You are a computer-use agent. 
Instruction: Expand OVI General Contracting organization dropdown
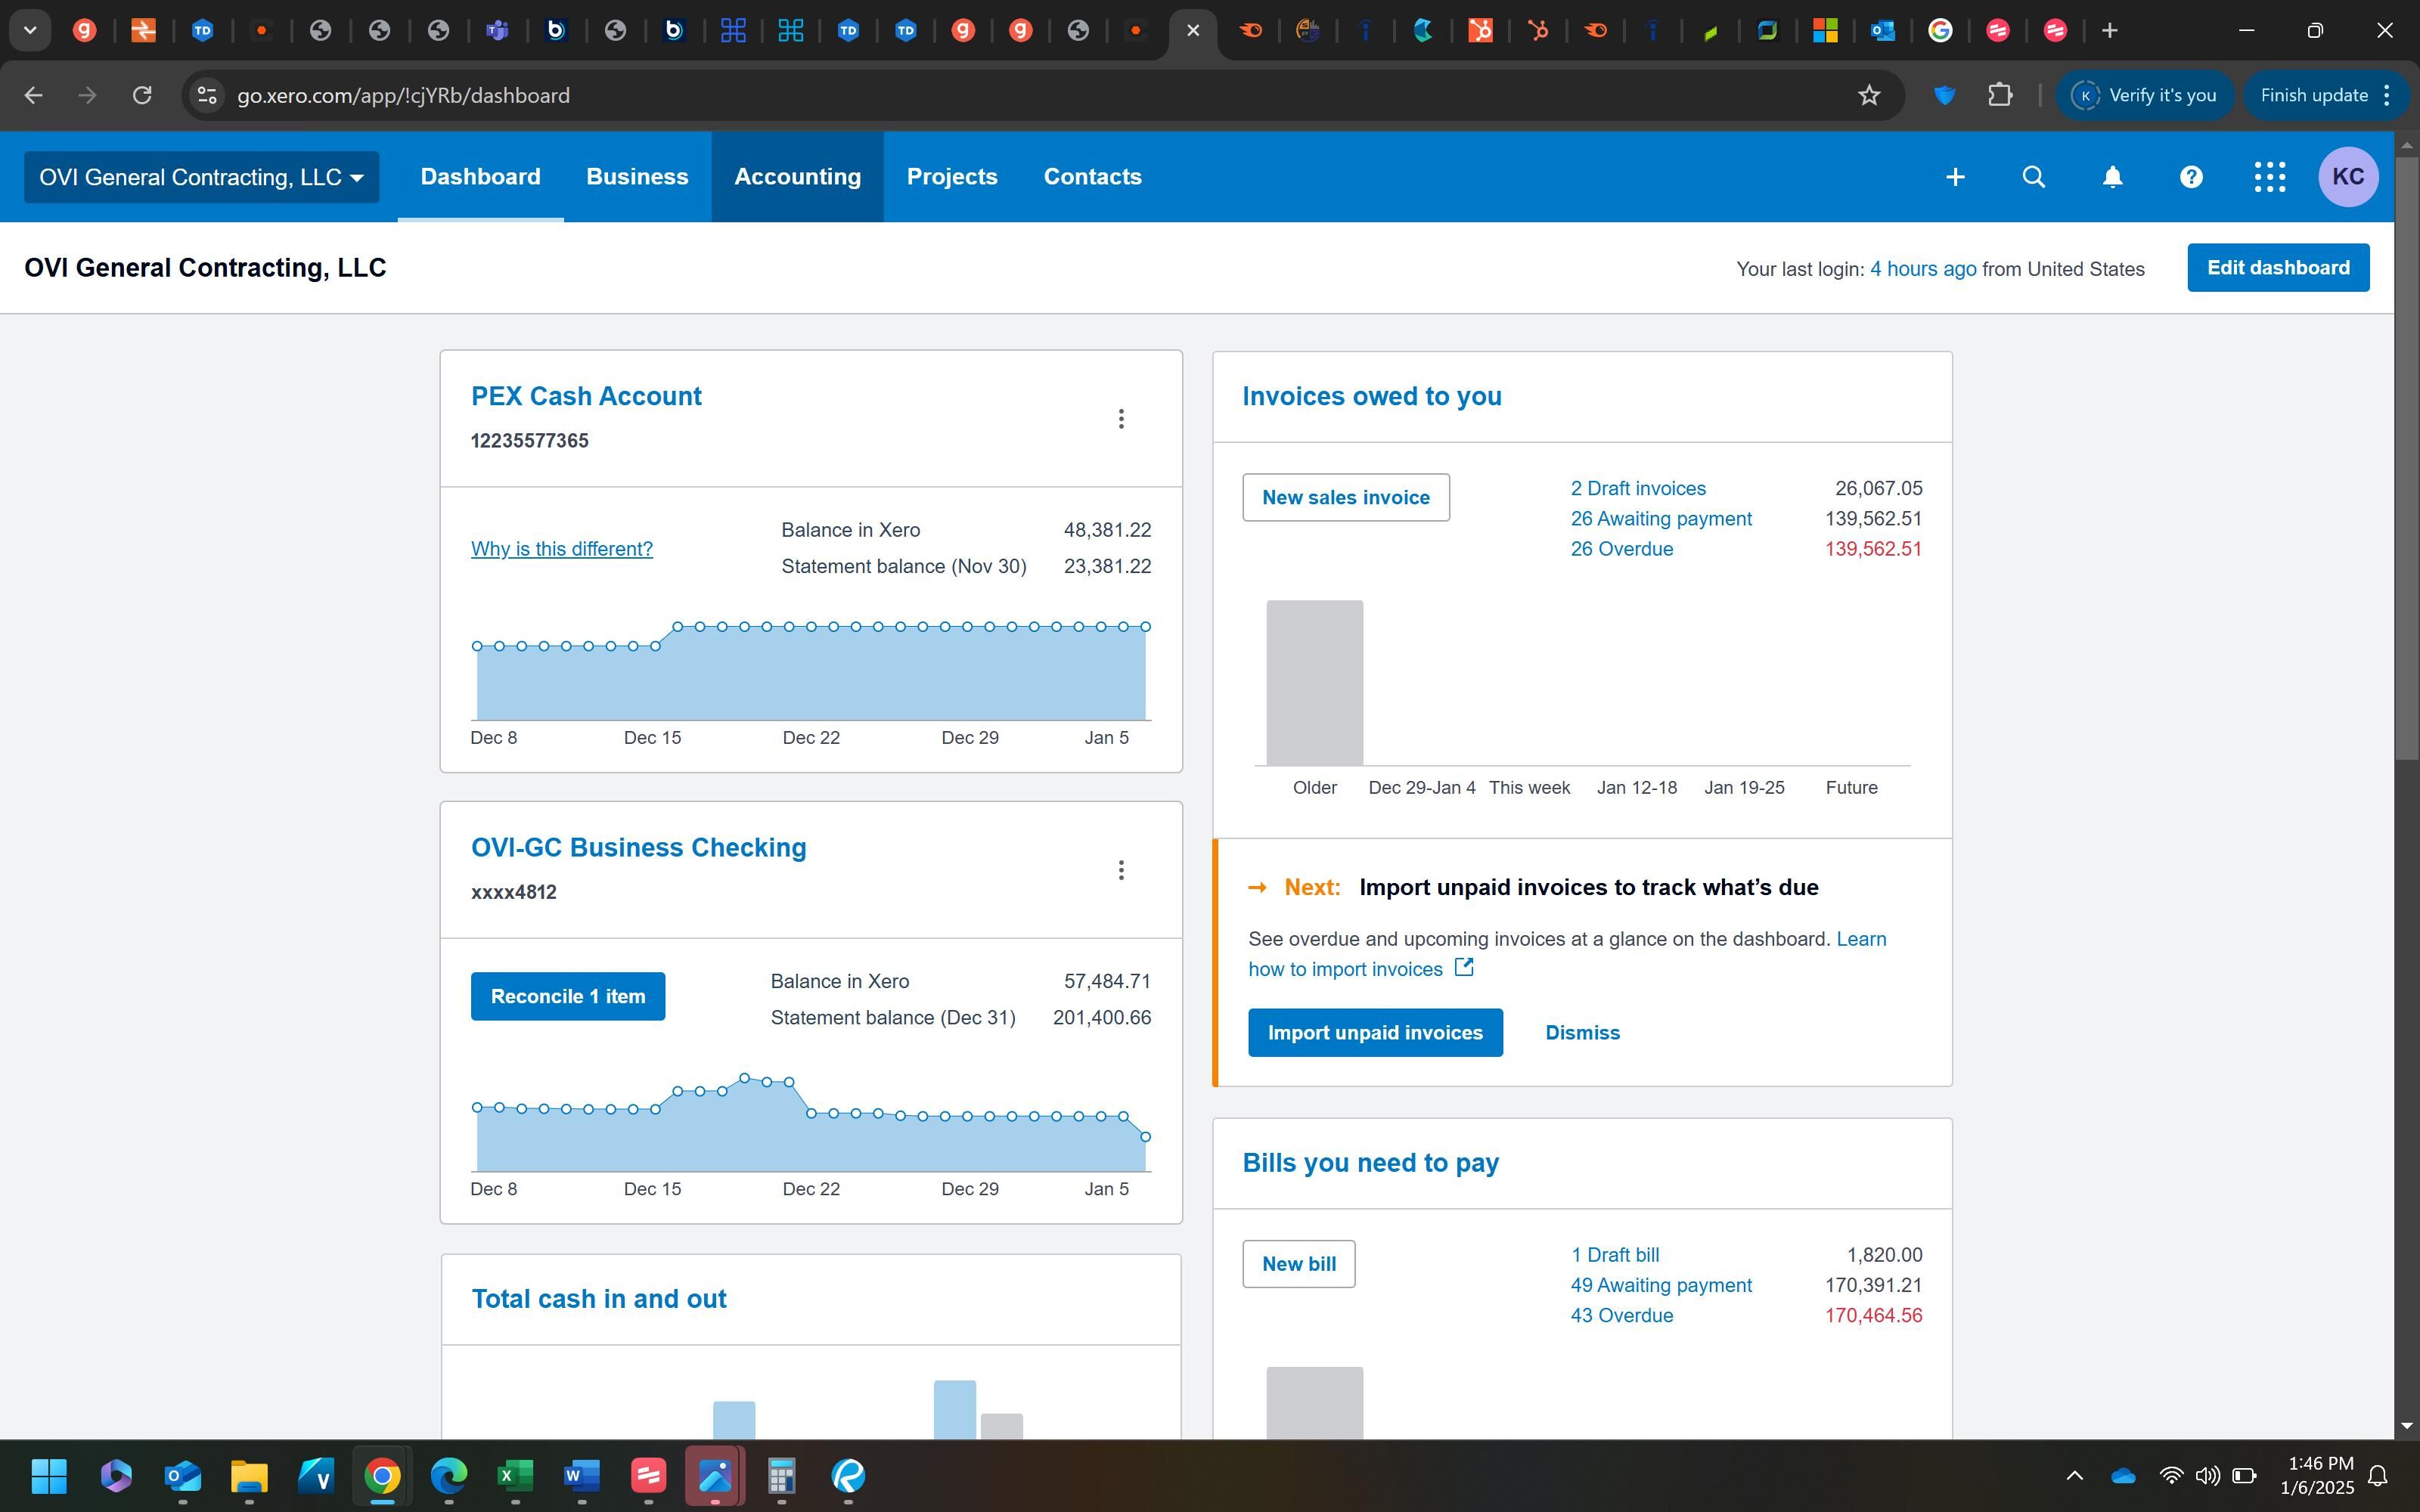point(201,177)
